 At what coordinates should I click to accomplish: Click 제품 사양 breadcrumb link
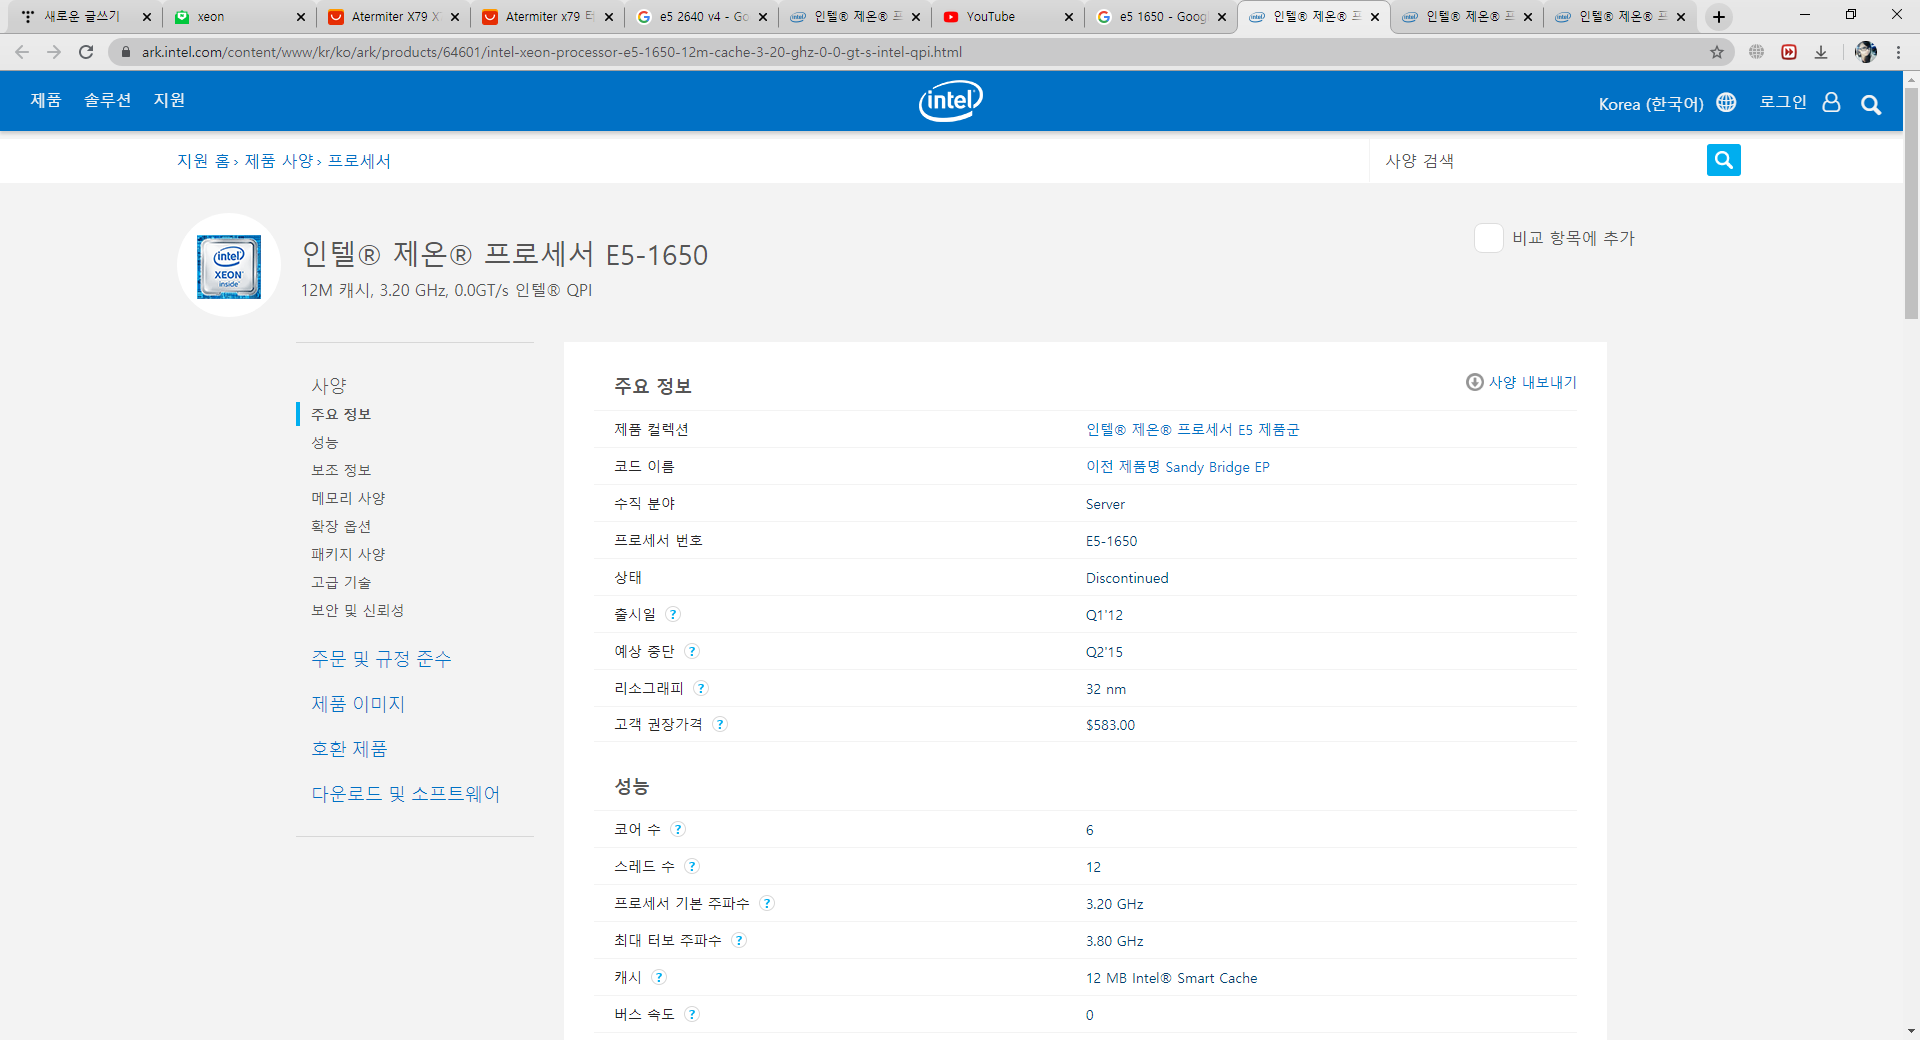[279, 161]
